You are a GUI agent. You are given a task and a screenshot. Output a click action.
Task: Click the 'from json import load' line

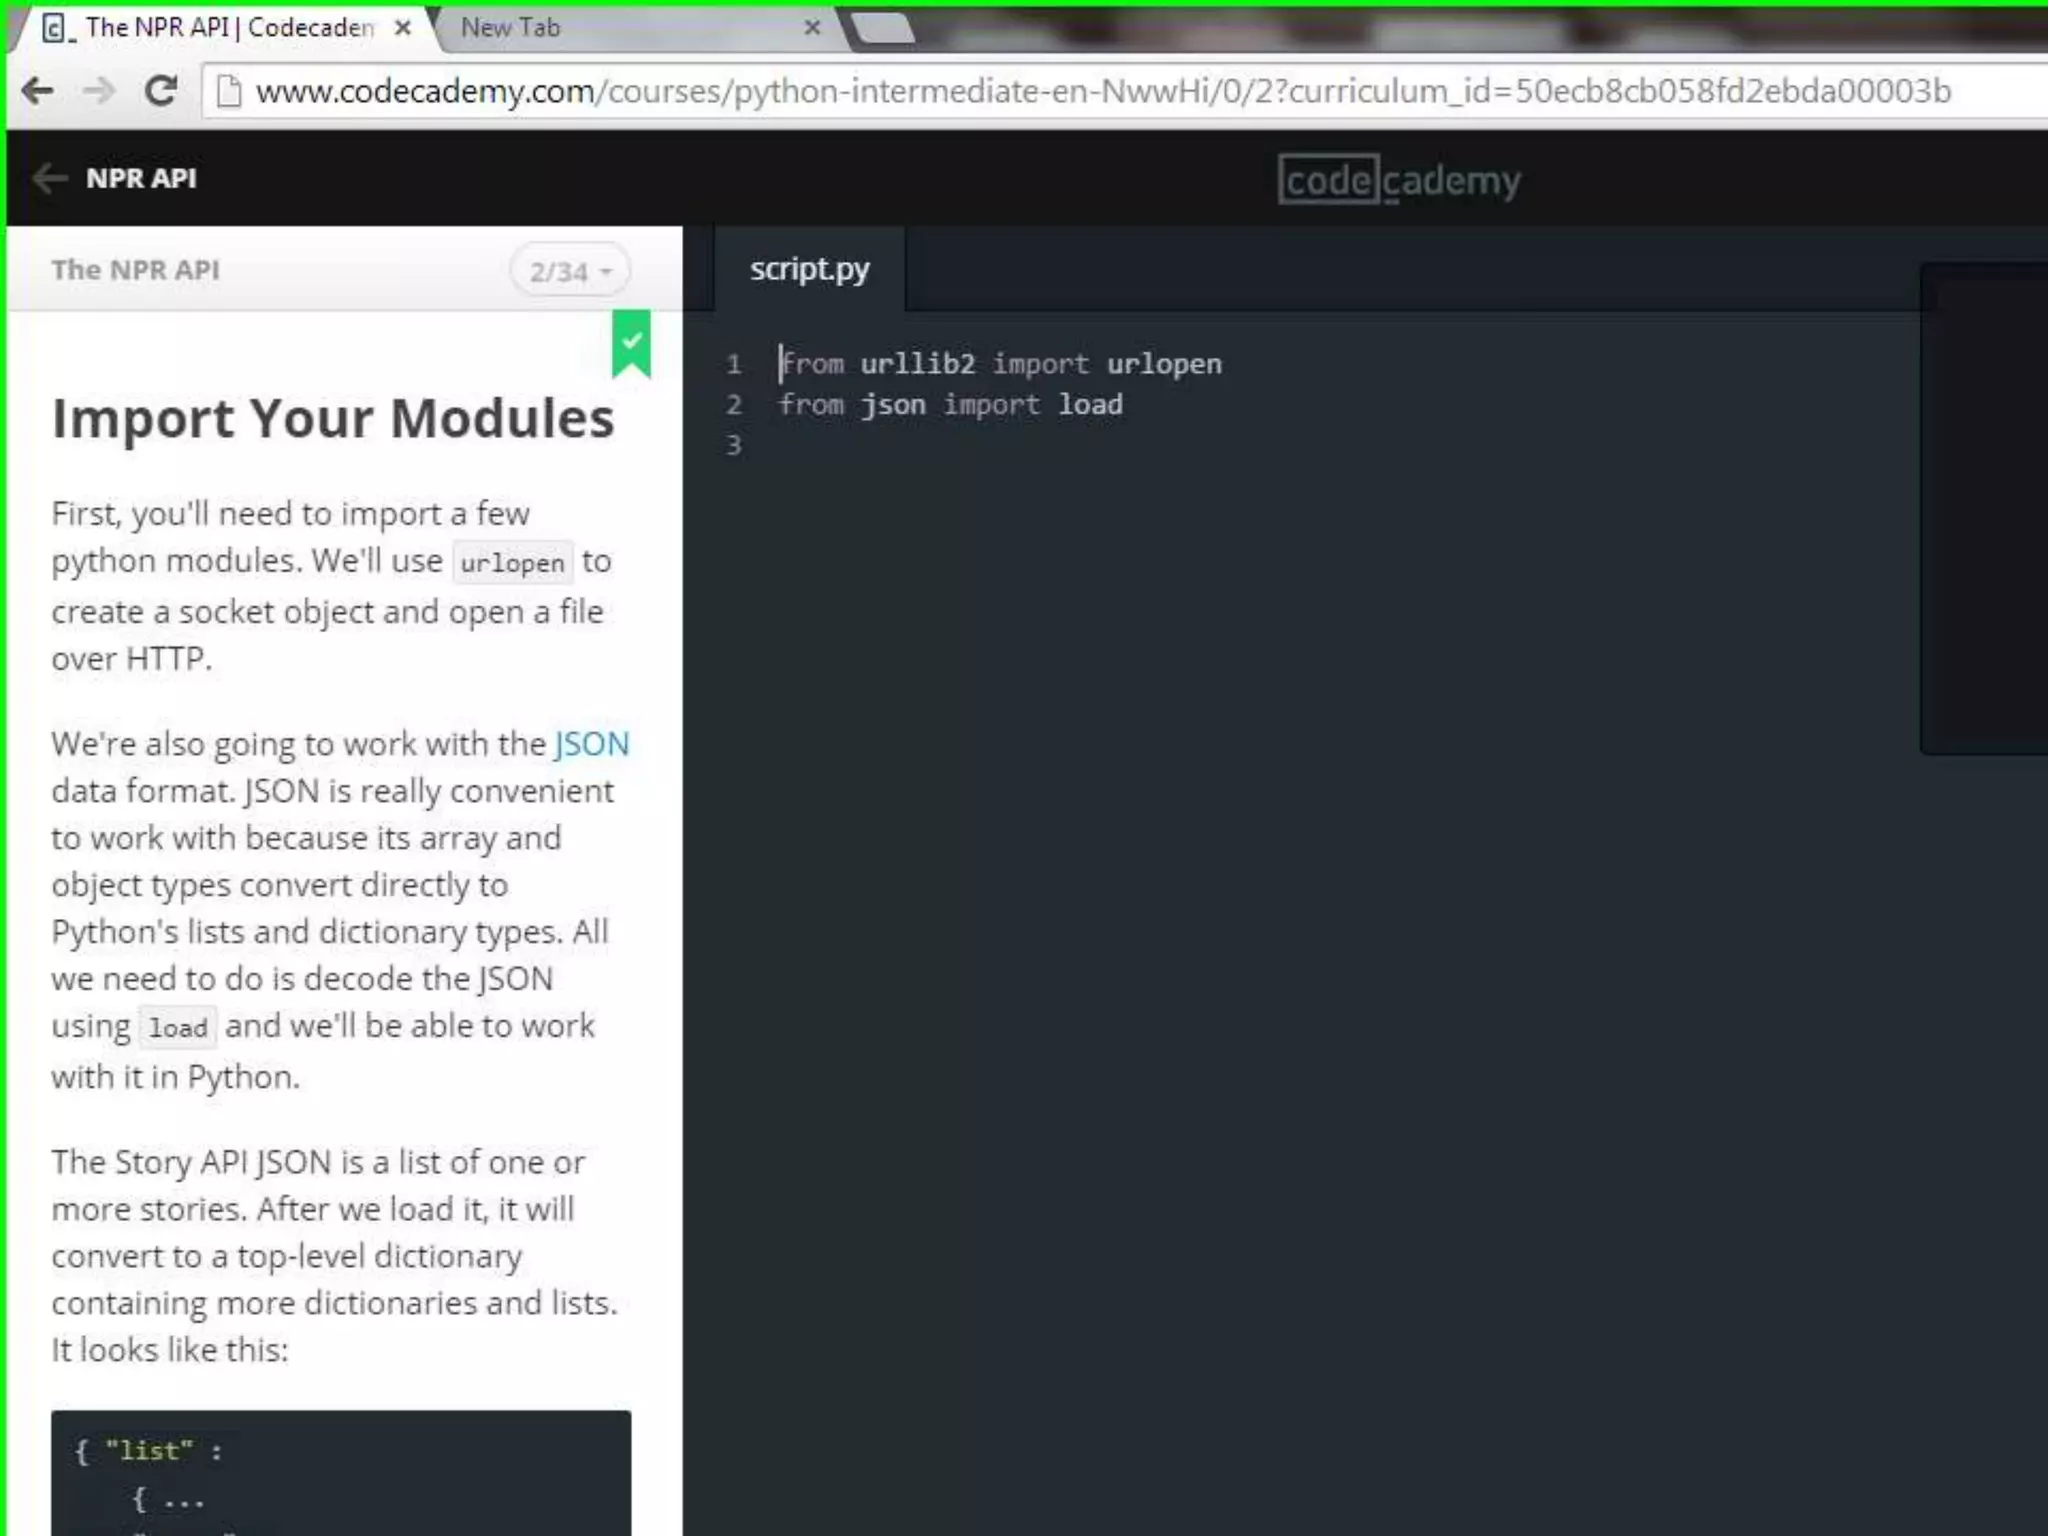tap(951, 405)
